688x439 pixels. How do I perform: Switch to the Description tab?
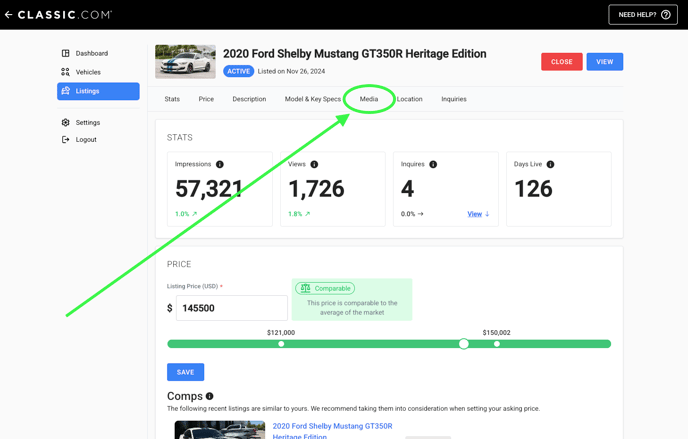point(249,99)
